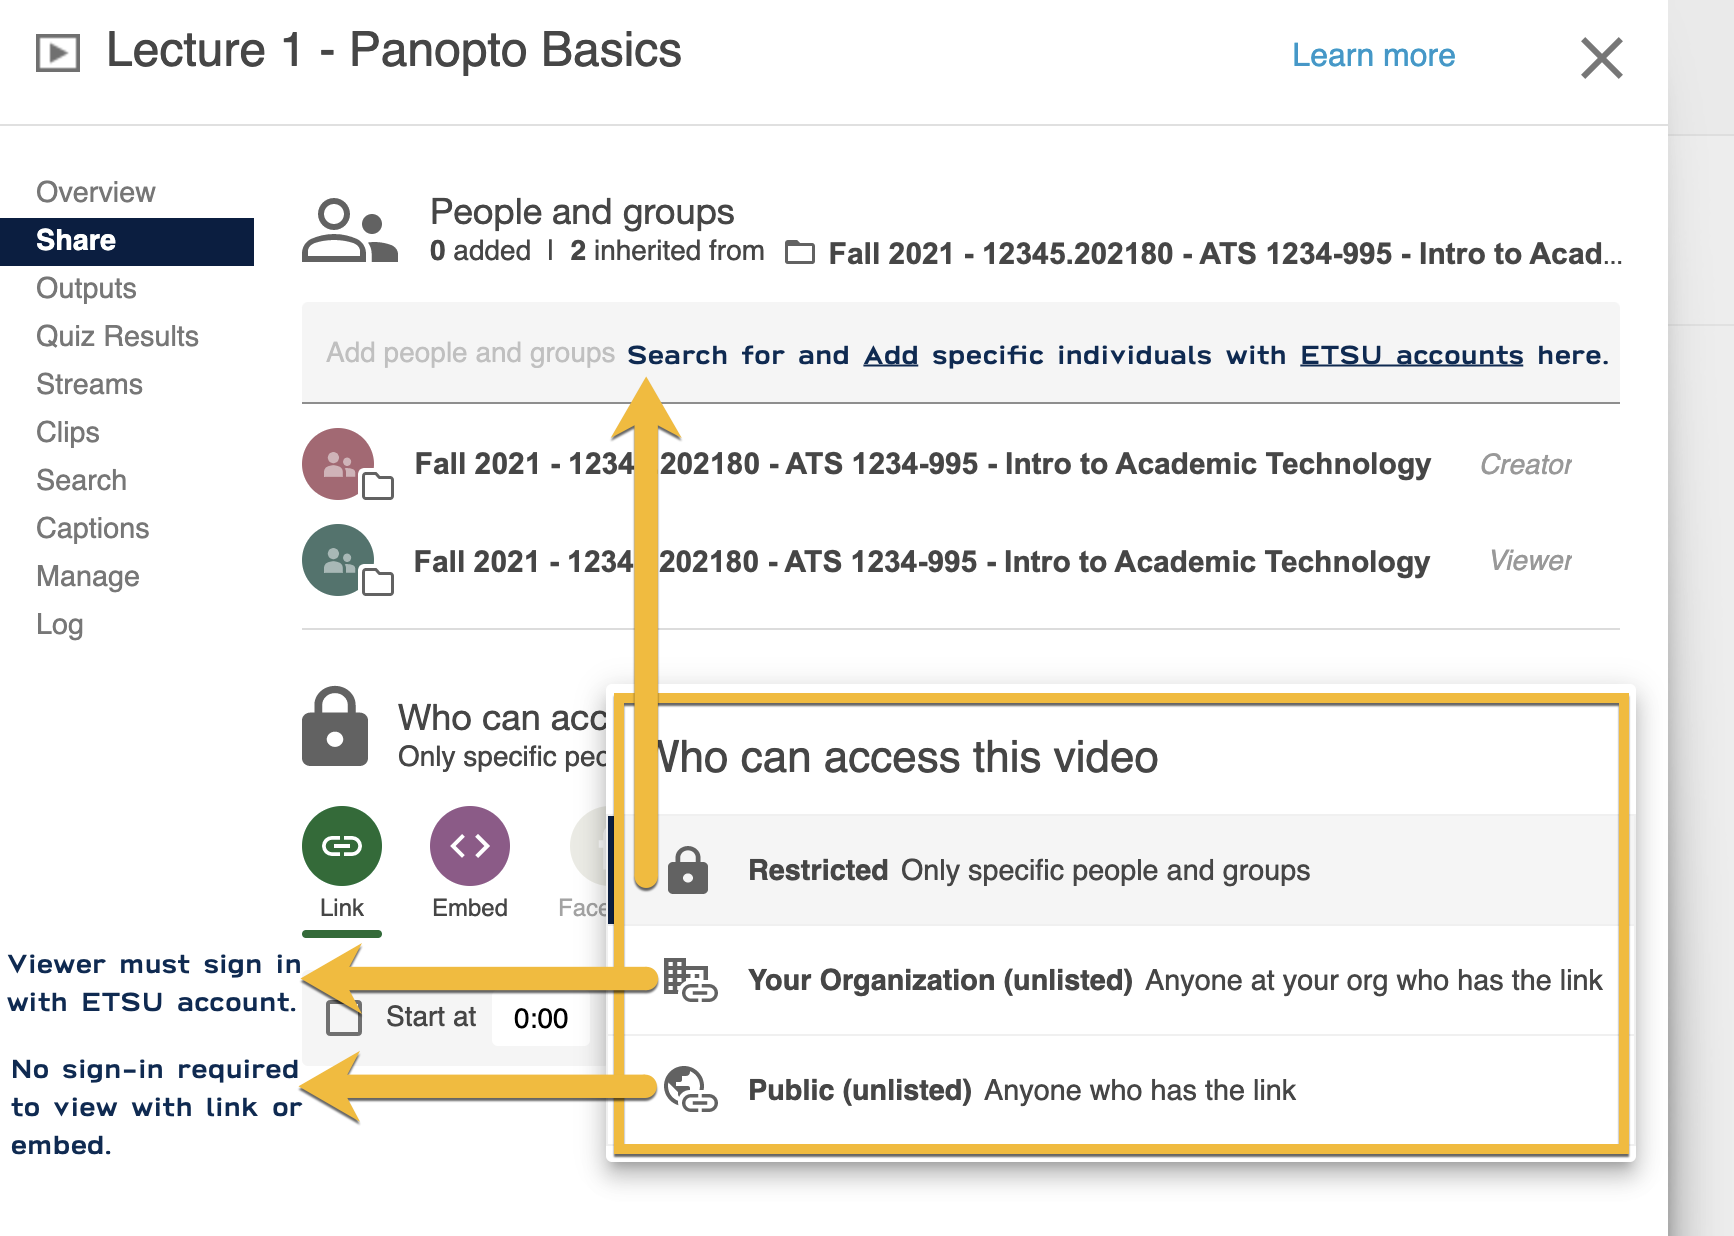Click the video play icon beside the title

pyautogui.click(x=58, y=52)
